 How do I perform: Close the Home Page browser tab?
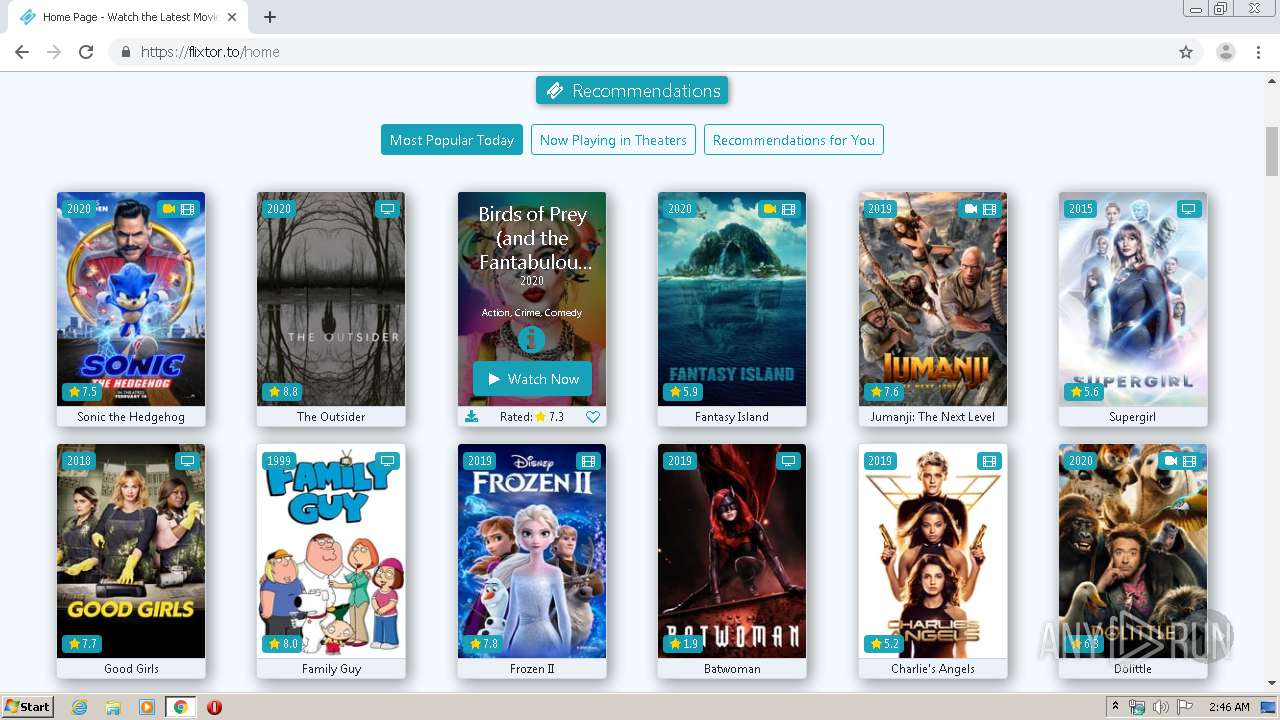click(233, 17)
